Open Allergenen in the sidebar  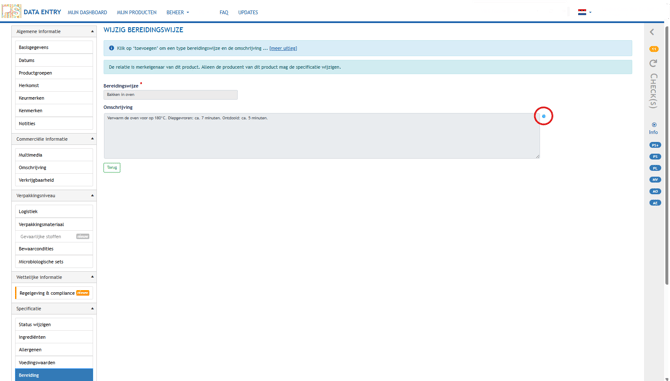(x=54, y=350)
